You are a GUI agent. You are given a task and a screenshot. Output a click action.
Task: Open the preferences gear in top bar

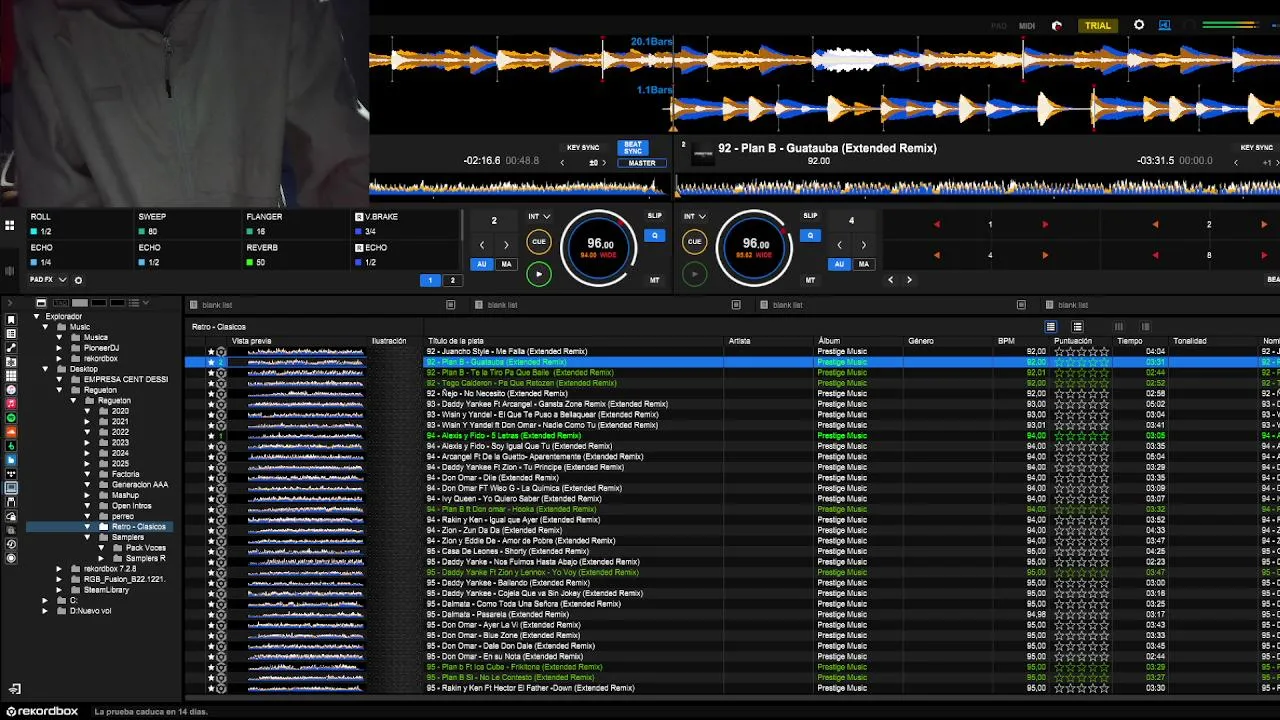tap(1138, 25)
